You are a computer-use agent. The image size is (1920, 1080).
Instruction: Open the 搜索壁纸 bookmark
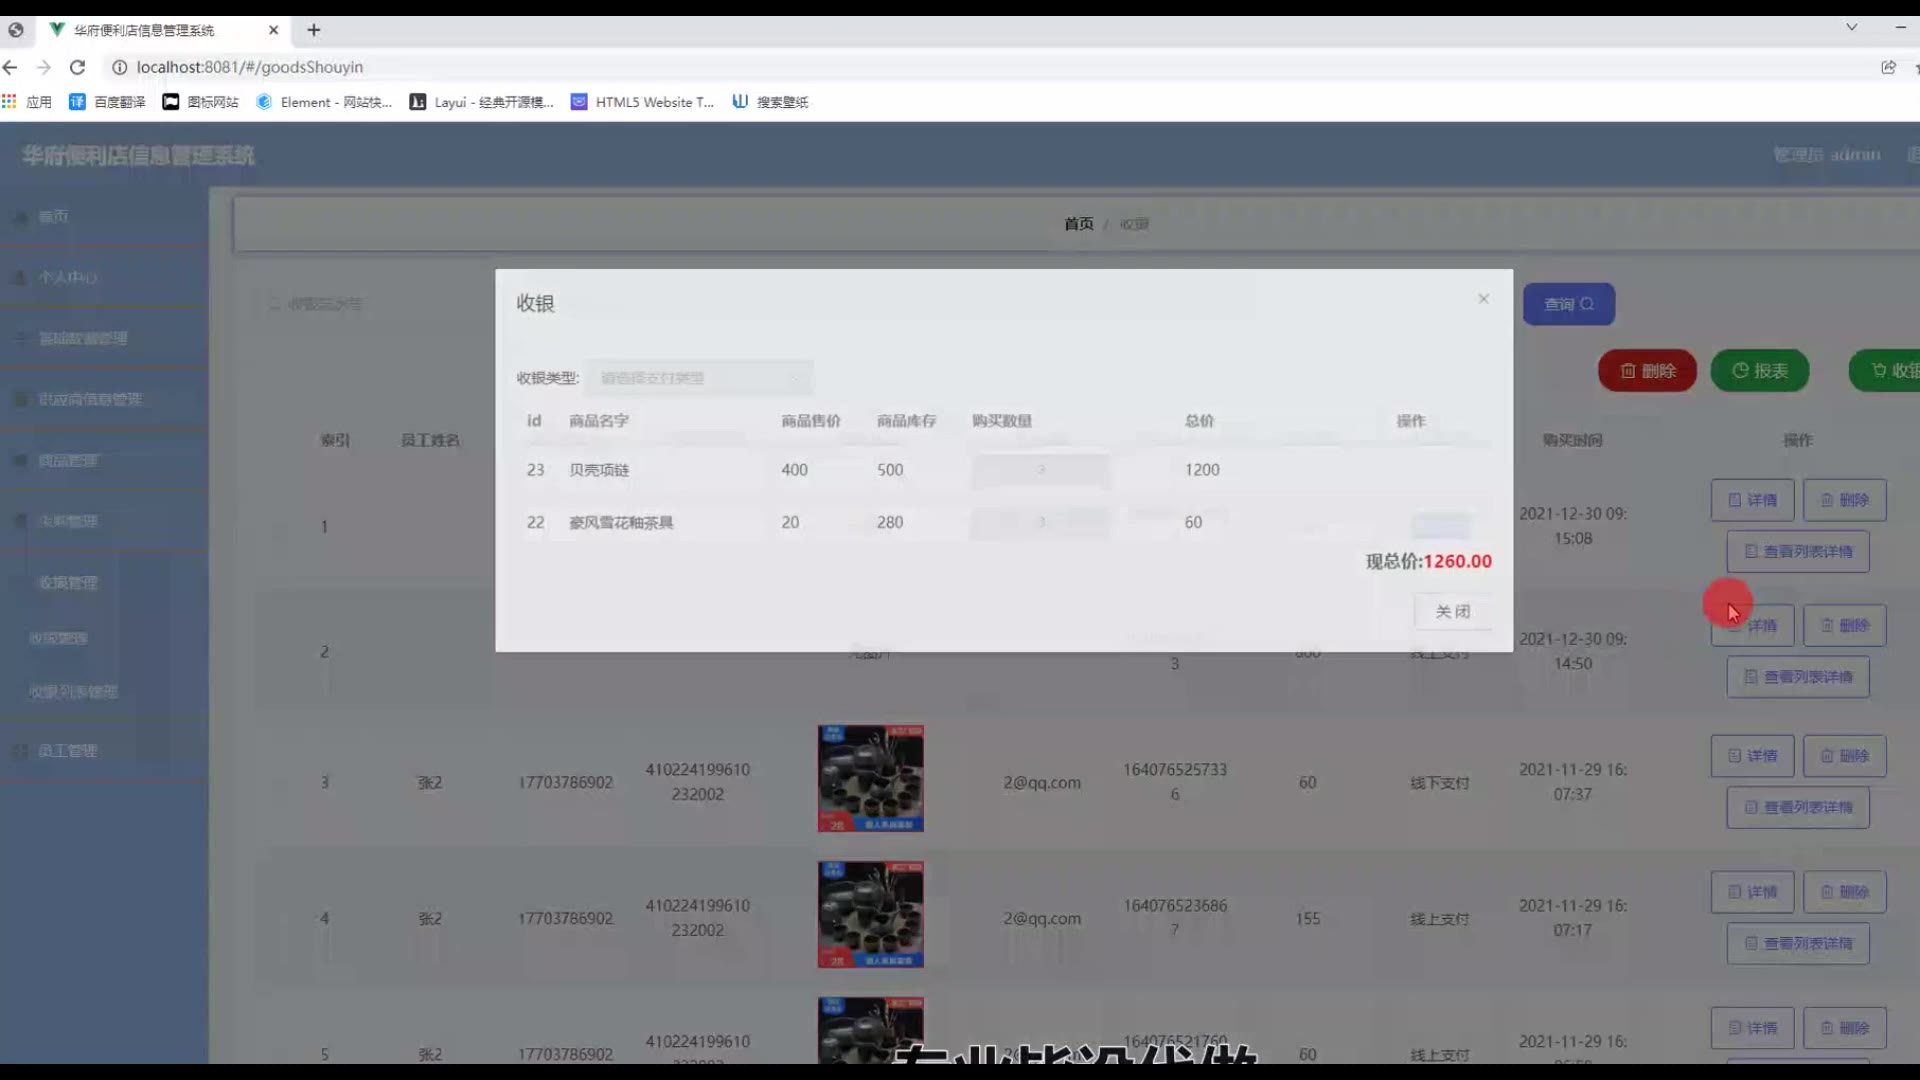pyautogui.click(x=770, y=102)
